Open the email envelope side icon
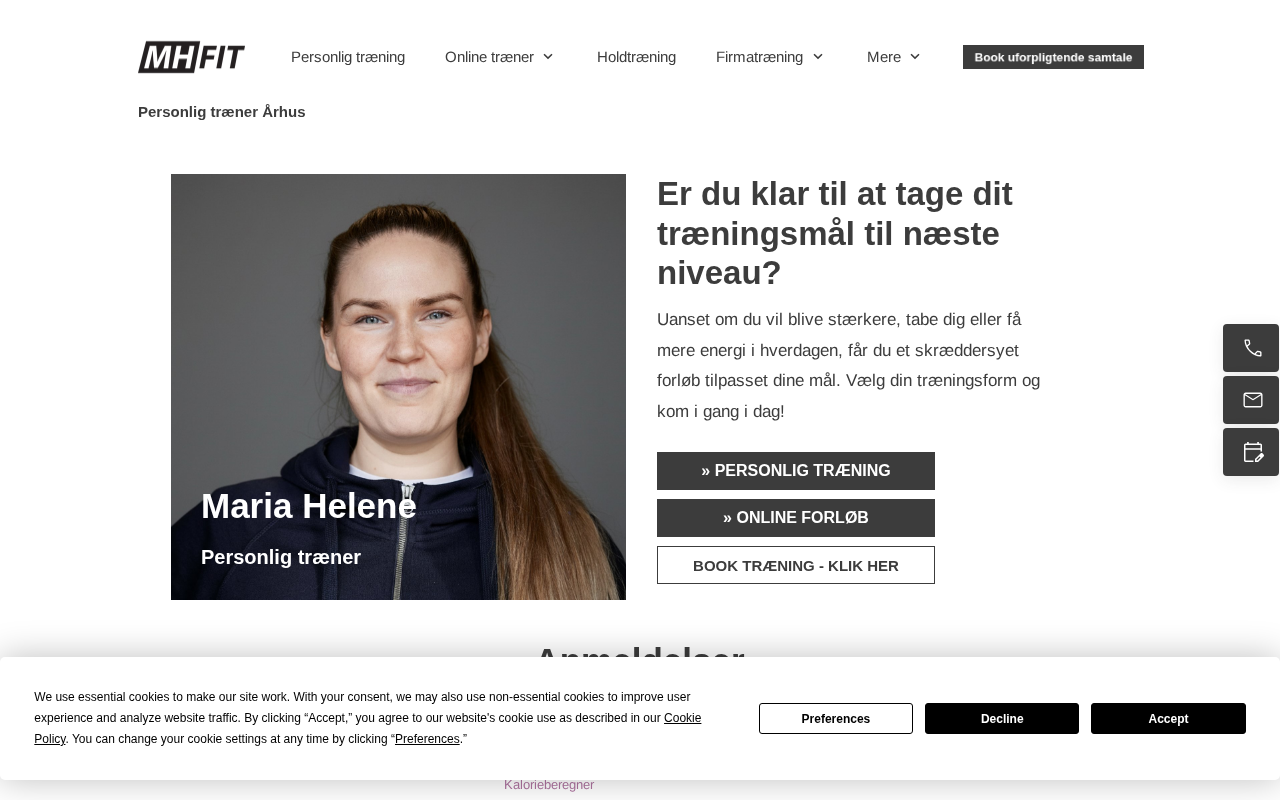Image resolution: width=1280 pixels, height=800 pixels. pyautogui.click(x=1251, y=400)
